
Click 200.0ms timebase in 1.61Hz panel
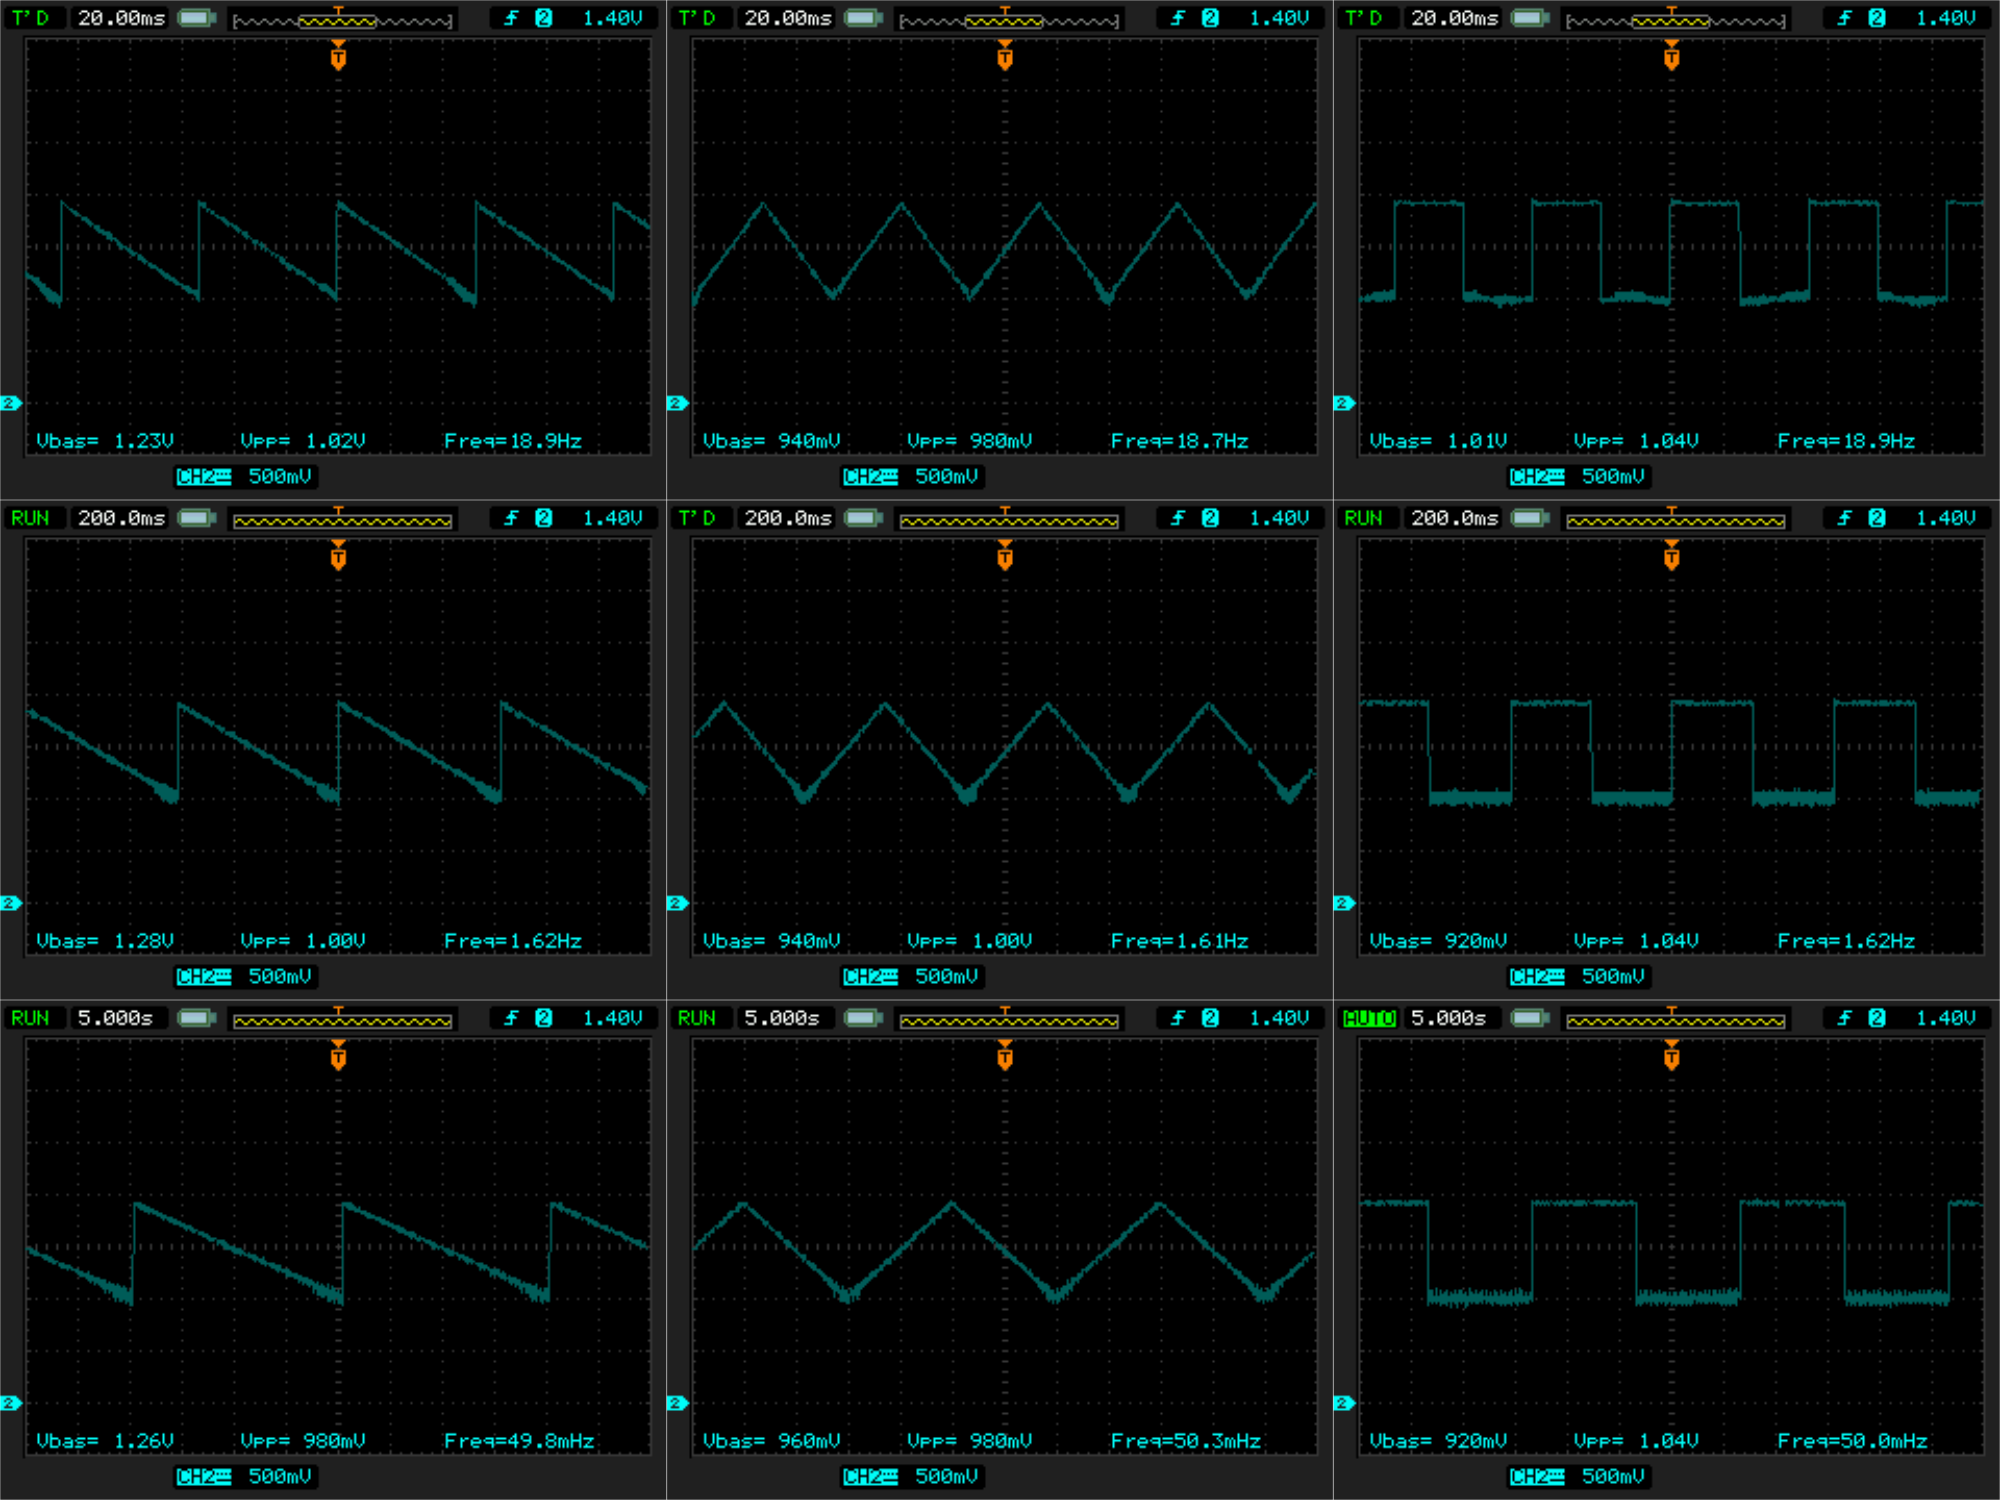[x=788, y=518]
